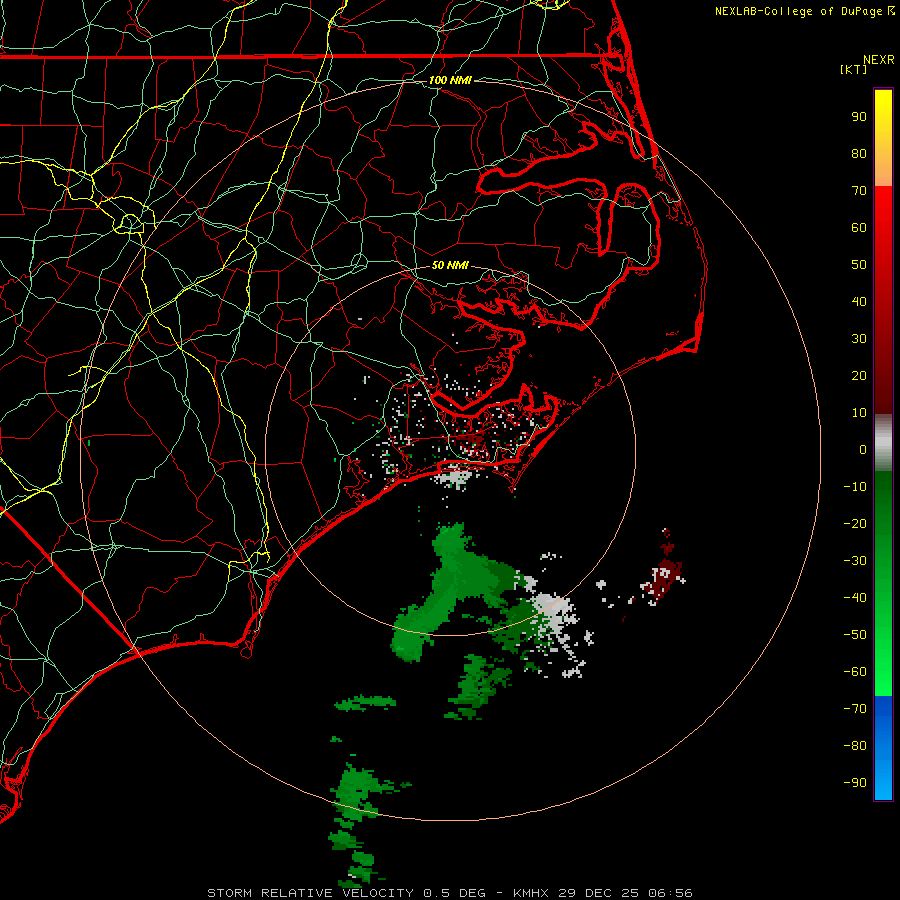
Task: Click the 30 value on velocity scale
Action: pos(859,339)
